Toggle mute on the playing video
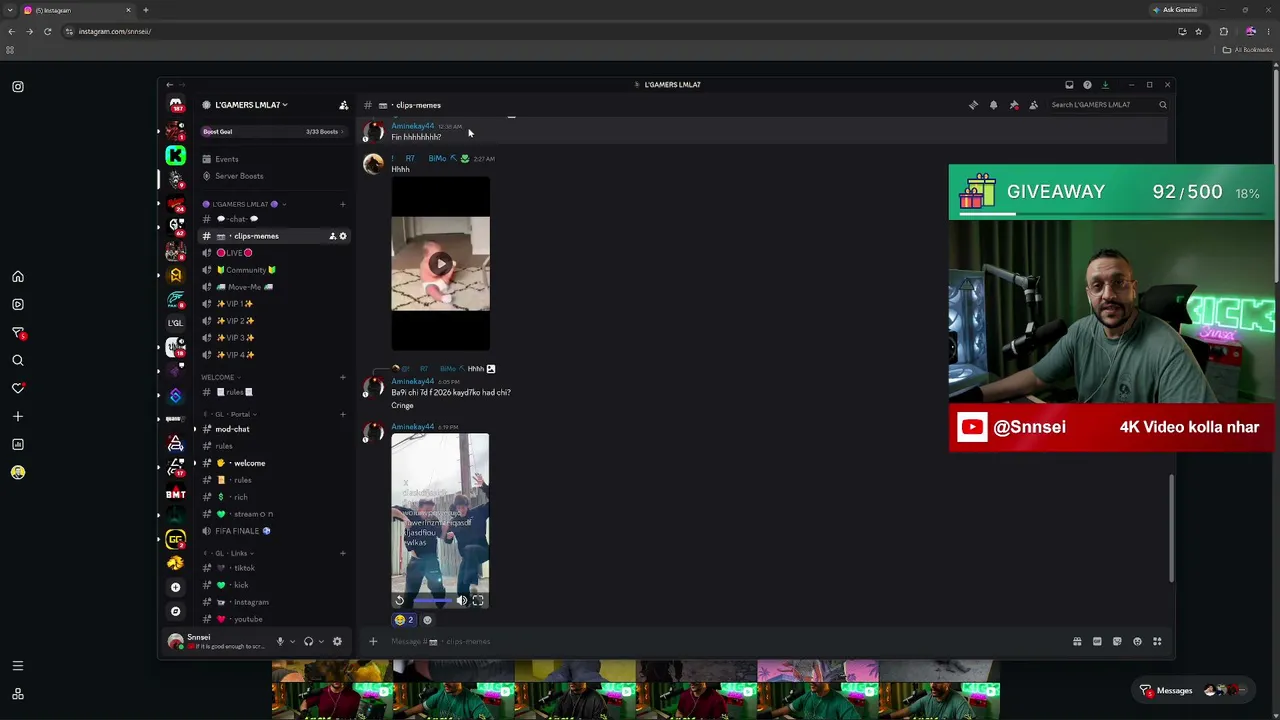This screenshot has width=1280, height=720. point(462,601)
